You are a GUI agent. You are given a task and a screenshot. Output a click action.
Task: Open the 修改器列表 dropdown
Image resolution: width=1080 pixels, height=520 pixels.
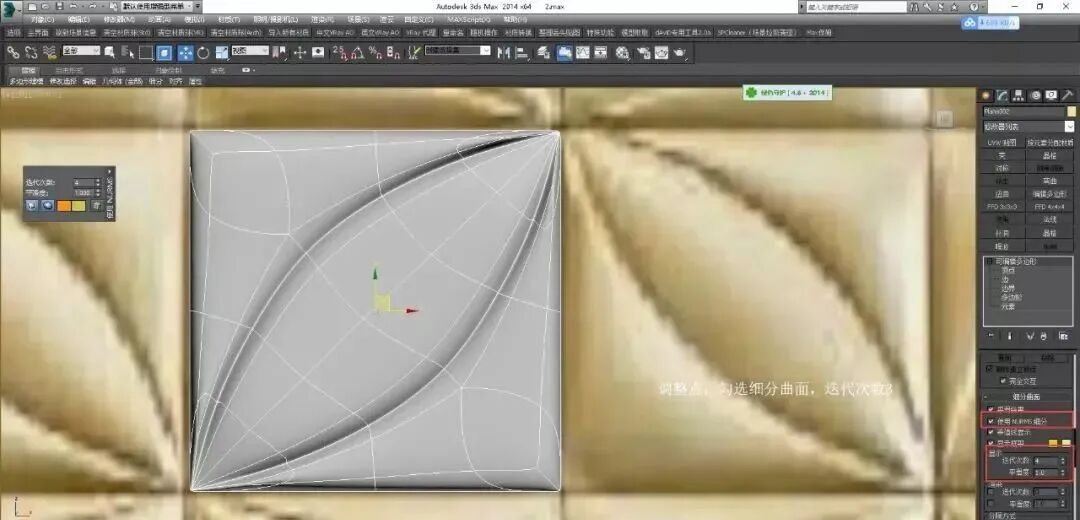tap(1028, 127)
